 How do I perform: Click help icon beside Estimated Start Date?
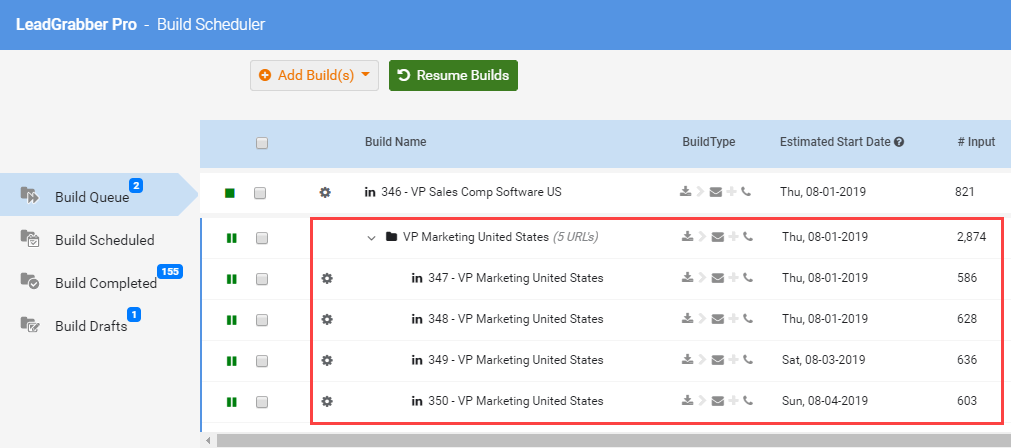click(x=899, y=142)
